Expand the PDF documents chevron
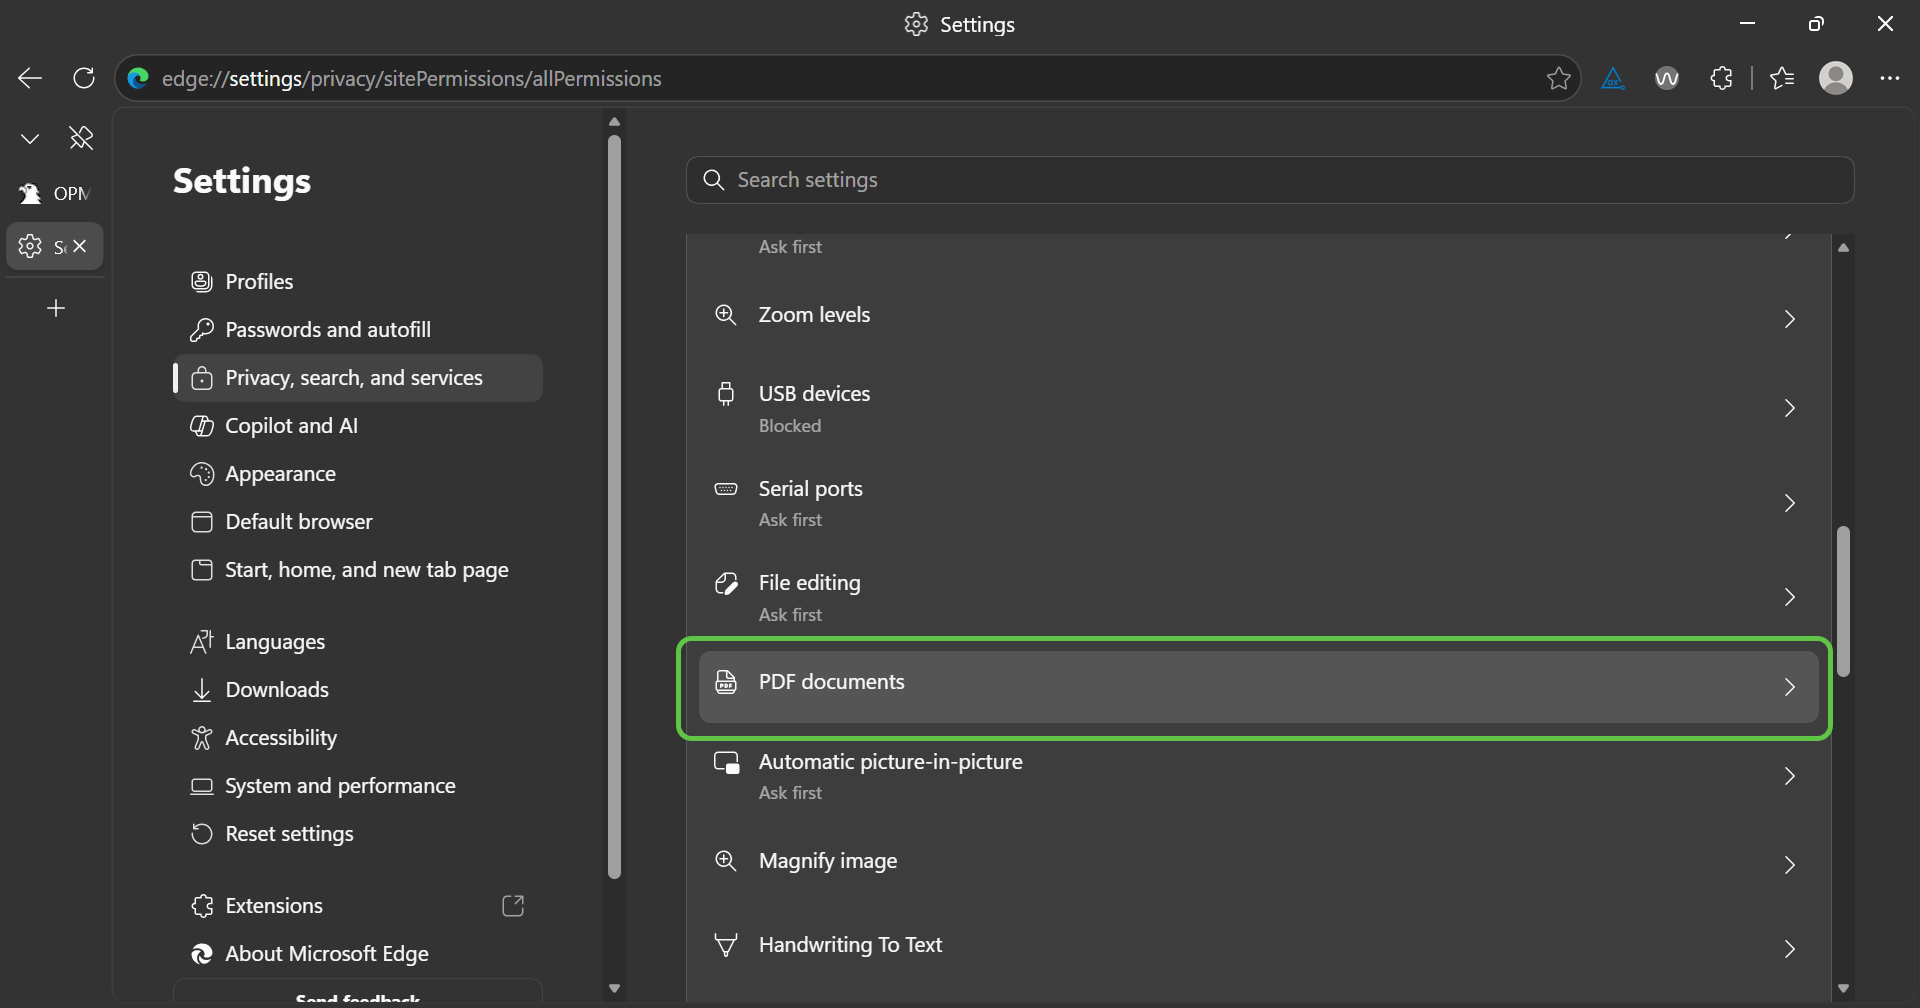This screenshot has height=1008, width=1920. [x=1790, y=687]
